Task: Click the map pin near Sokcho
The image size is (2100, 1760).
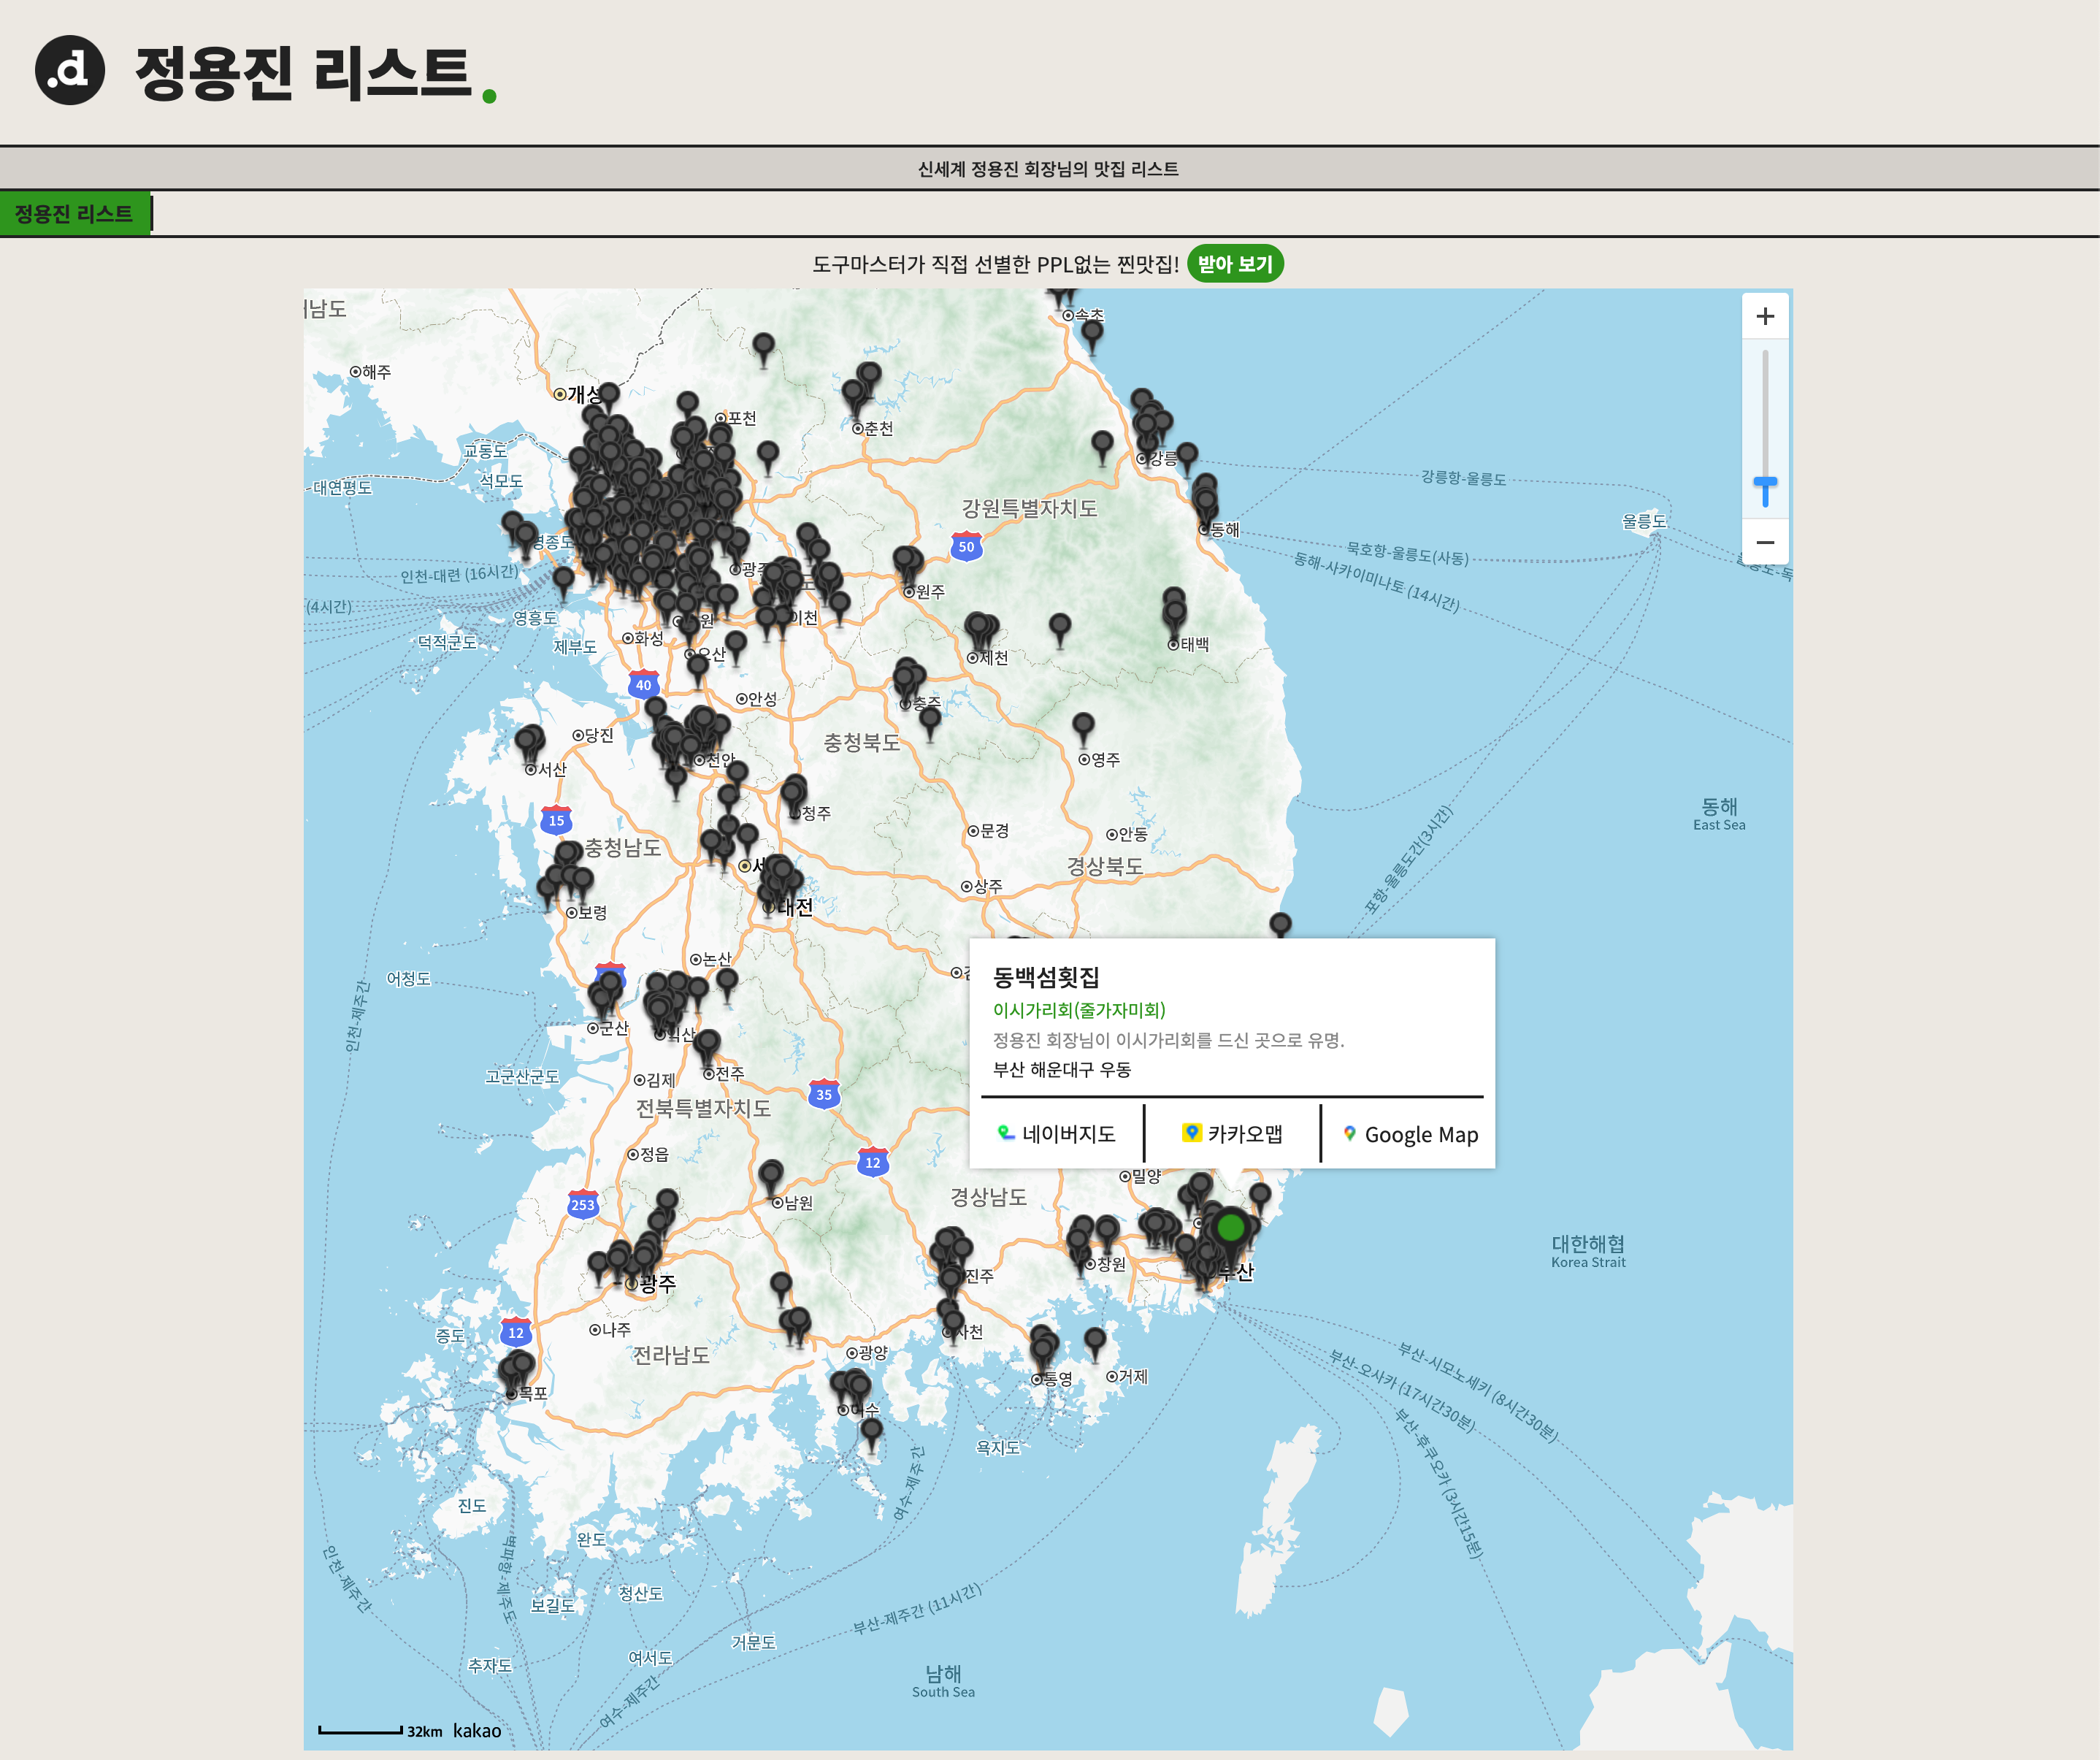Action: coord(1092,331)
